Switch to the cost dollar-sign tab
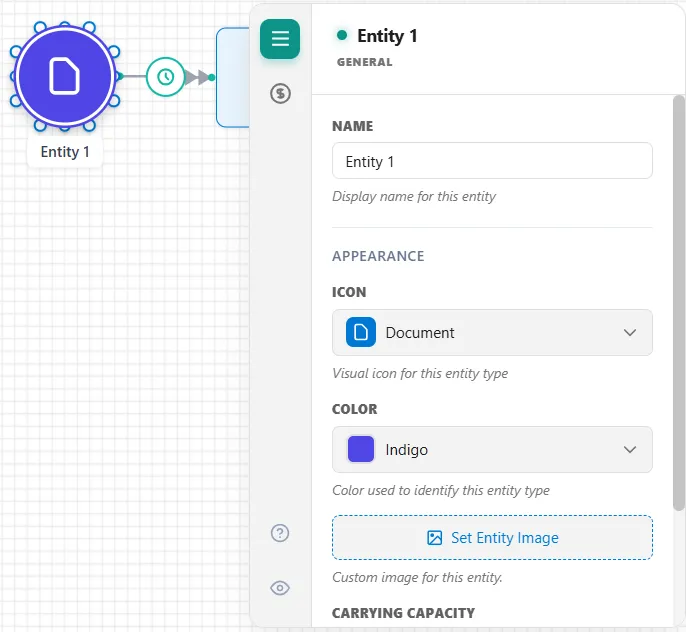Viewport: 686px width, 632px height. pos(280,94)
